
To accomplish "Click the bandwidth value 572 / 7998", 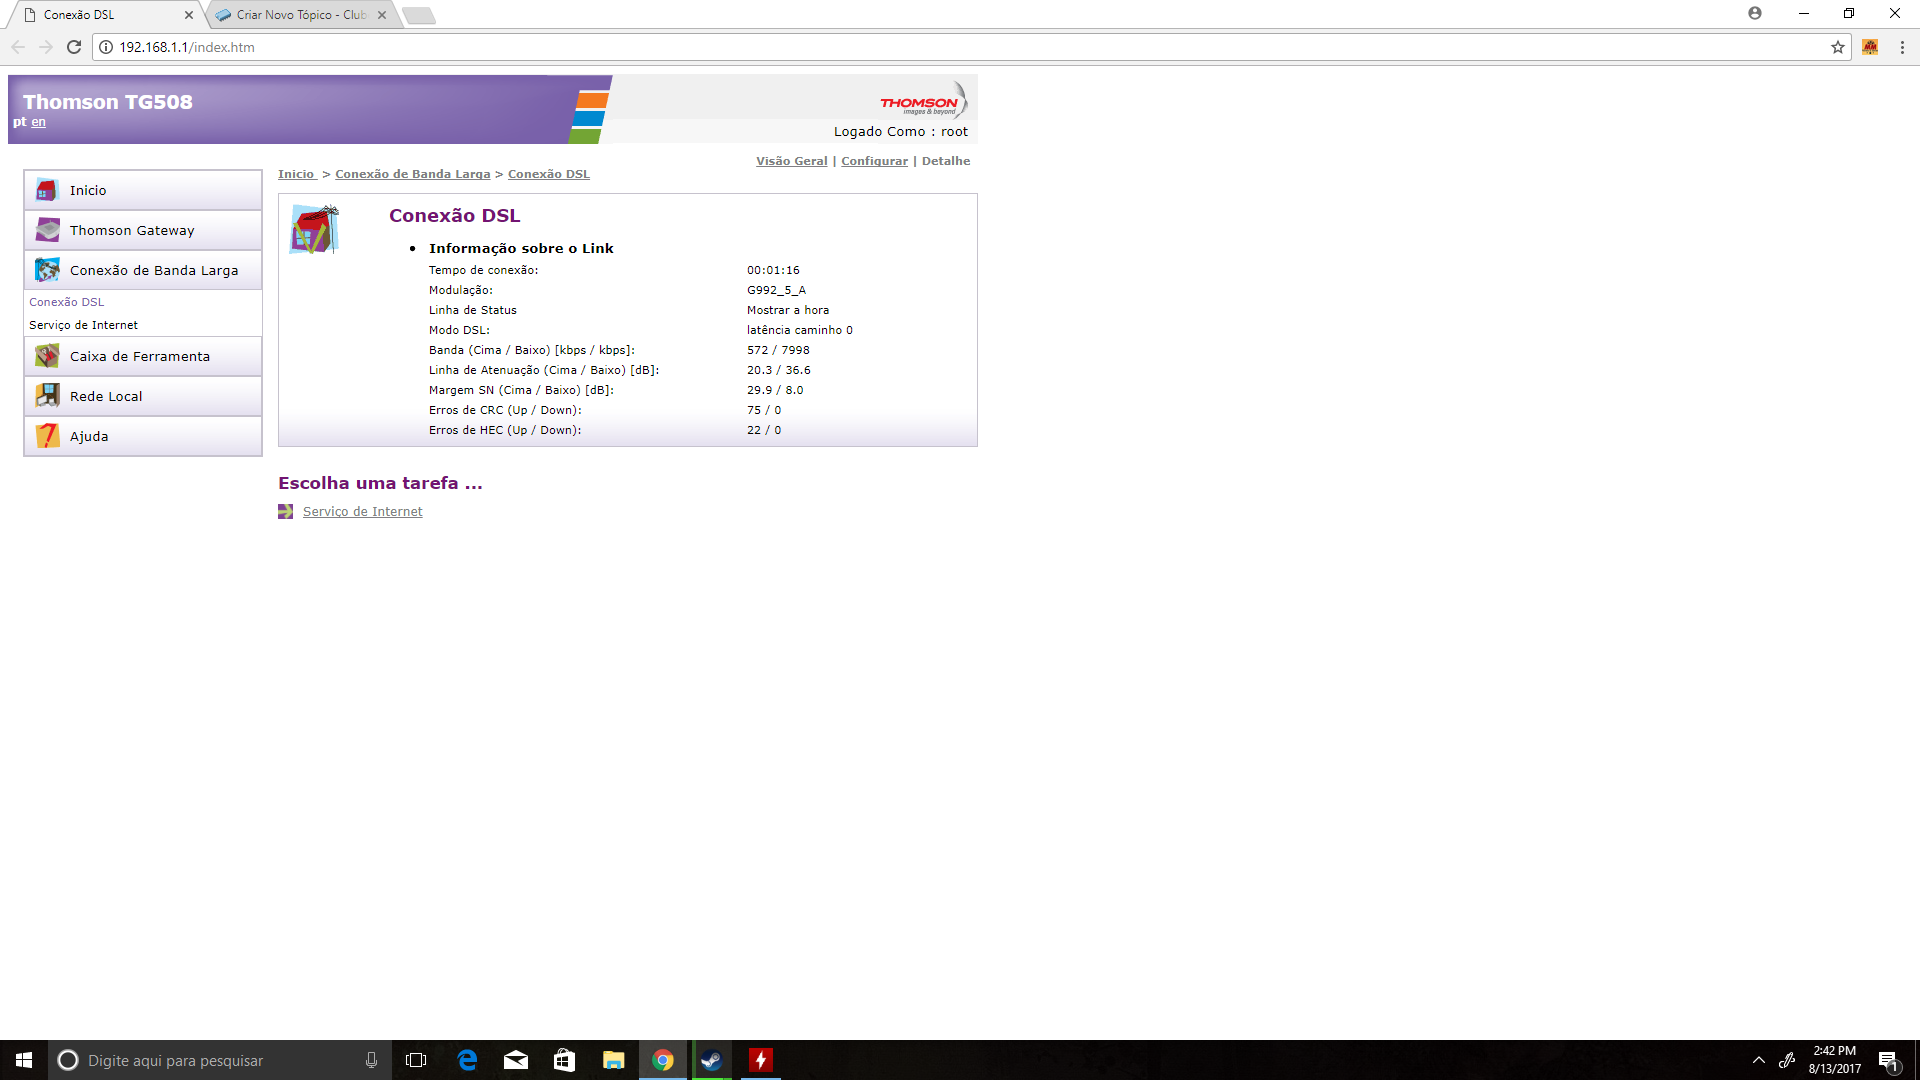I will 778,350.
